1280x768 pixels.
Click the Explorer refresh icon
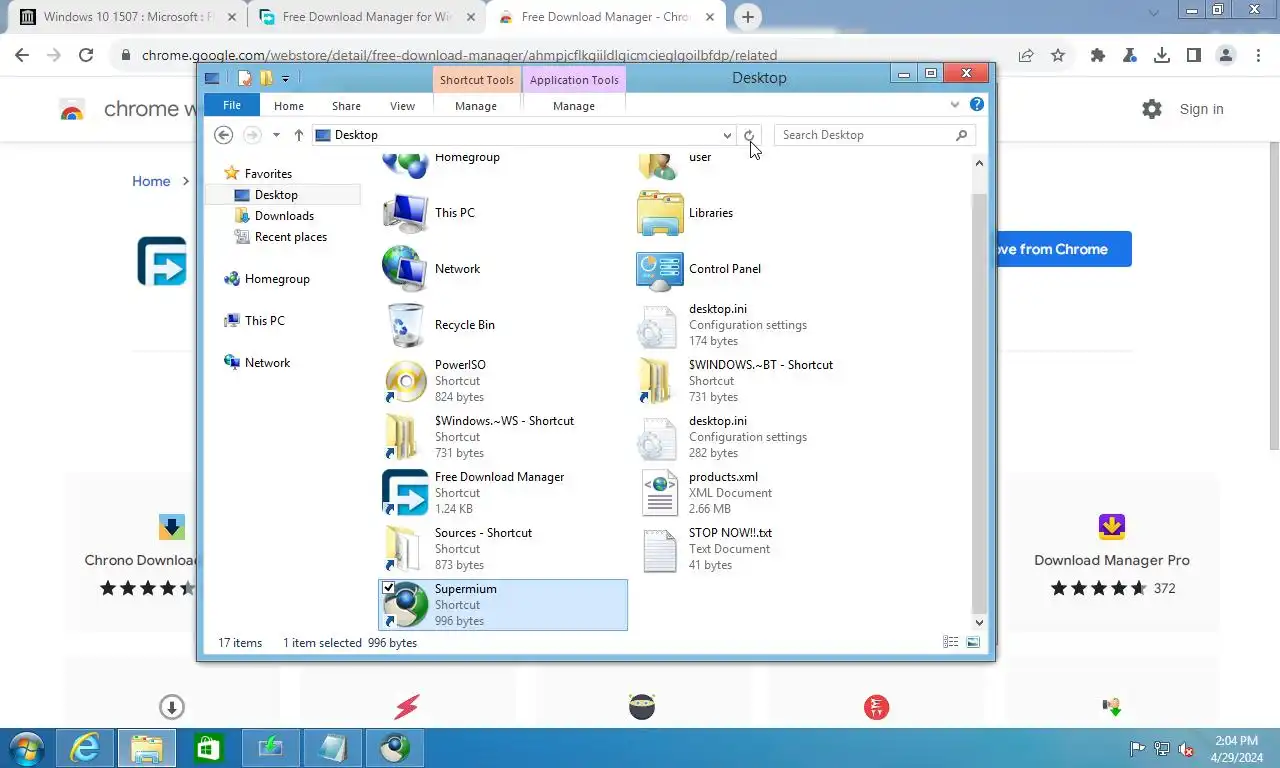pyautogui.click(x=749, y=135)
